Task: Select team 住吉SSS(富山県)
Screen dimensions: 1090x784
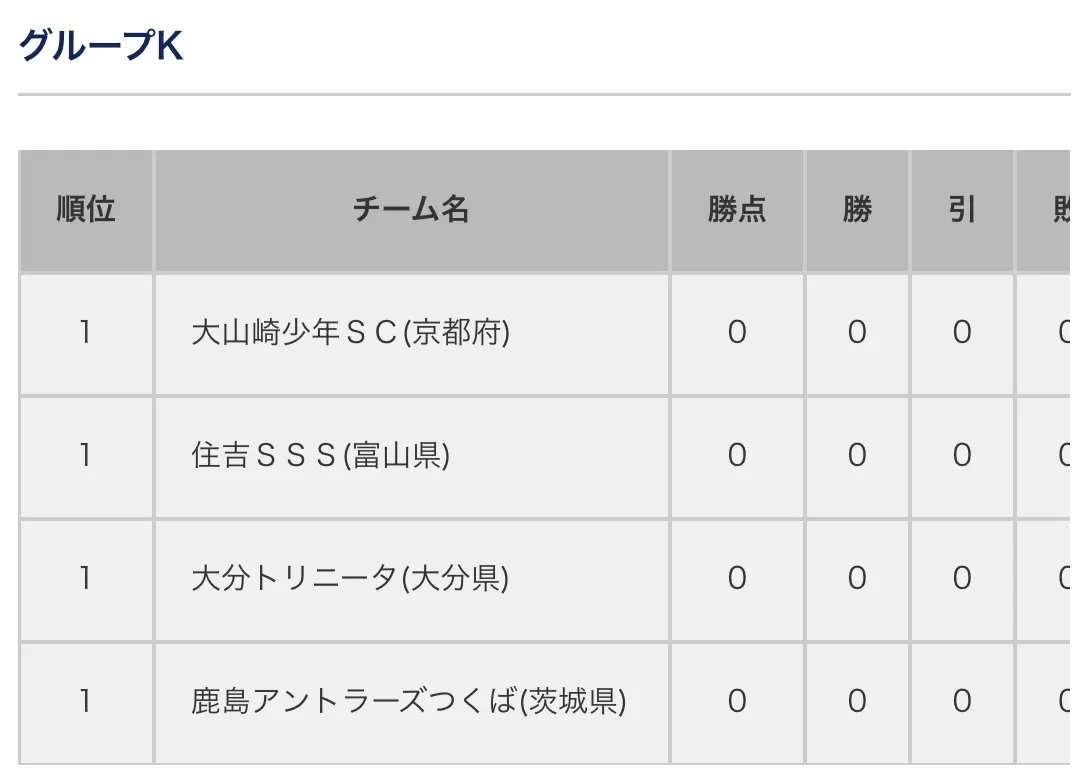Action: tap(320, 456)
